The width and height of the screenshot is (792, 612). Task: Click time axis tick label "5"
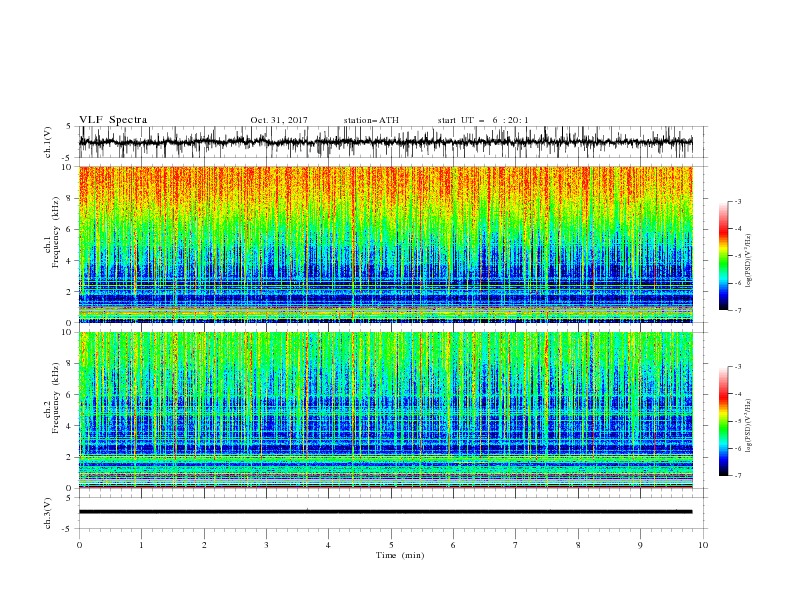tap(391, 545)
